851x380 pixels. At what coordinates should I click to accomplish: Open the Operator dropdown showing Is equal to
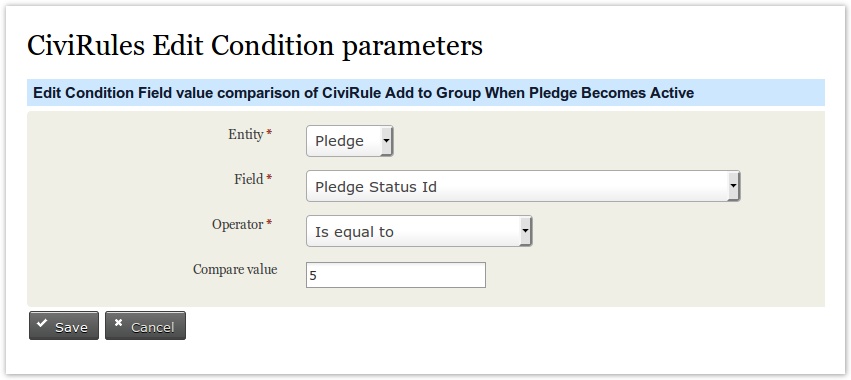click(419, 231)
